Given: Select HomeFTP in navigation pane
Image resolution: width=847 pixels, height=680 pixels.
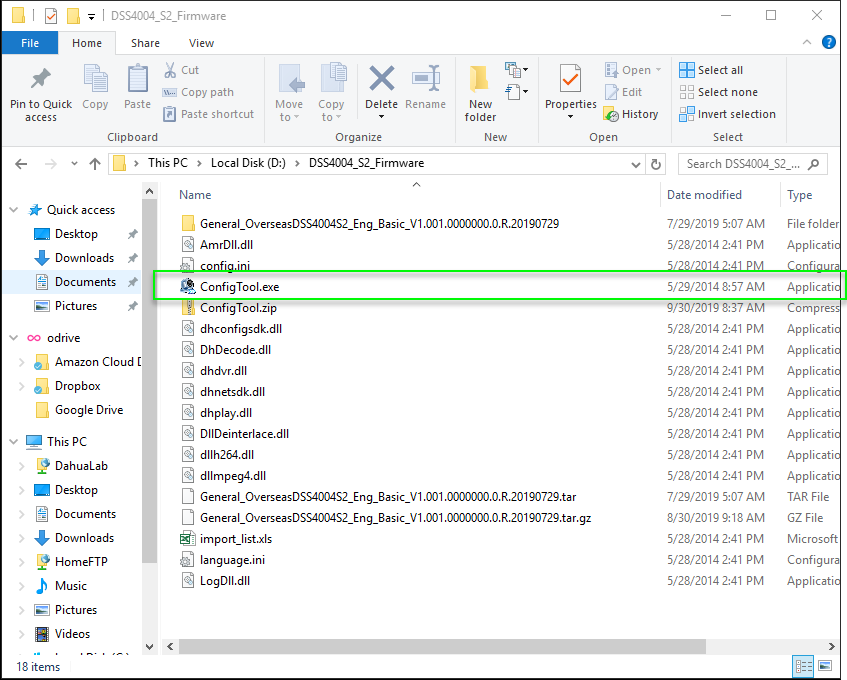Looking at the screenshot, I should point(81,562).
